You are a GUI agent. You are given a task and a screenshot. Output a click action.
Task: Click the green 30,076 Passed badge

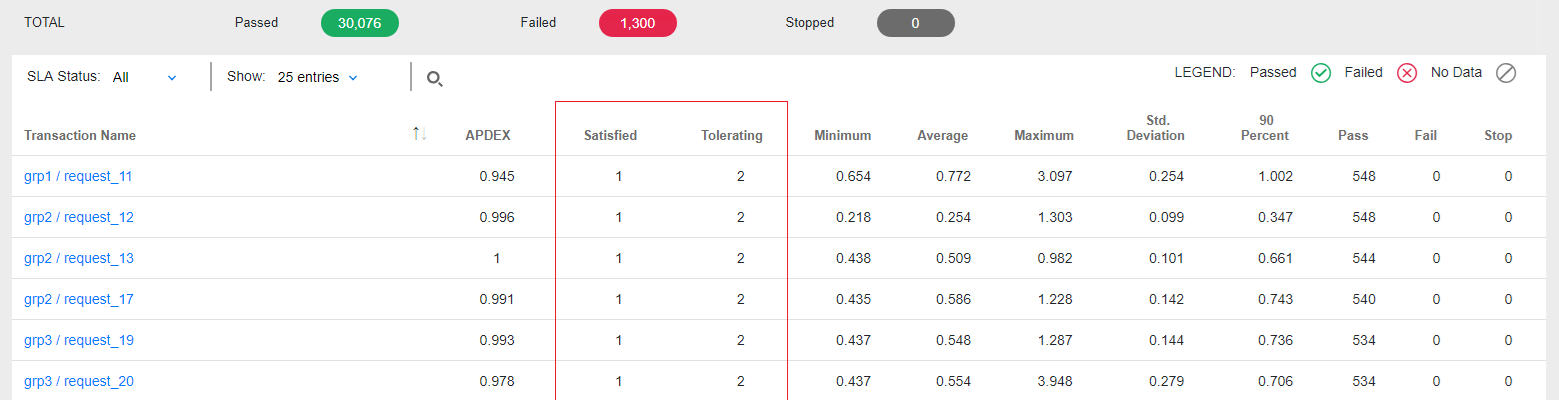[x=359, y=23]
